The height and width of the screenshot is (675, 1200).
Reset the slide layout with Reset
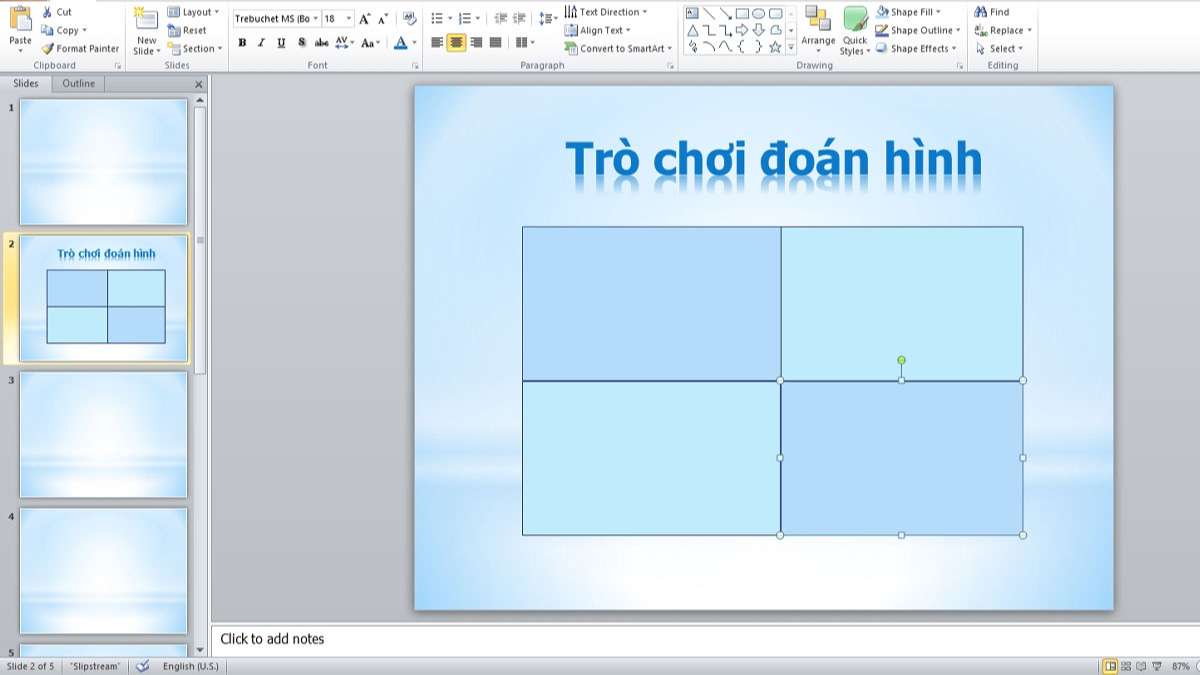click(x=187, y=30)
